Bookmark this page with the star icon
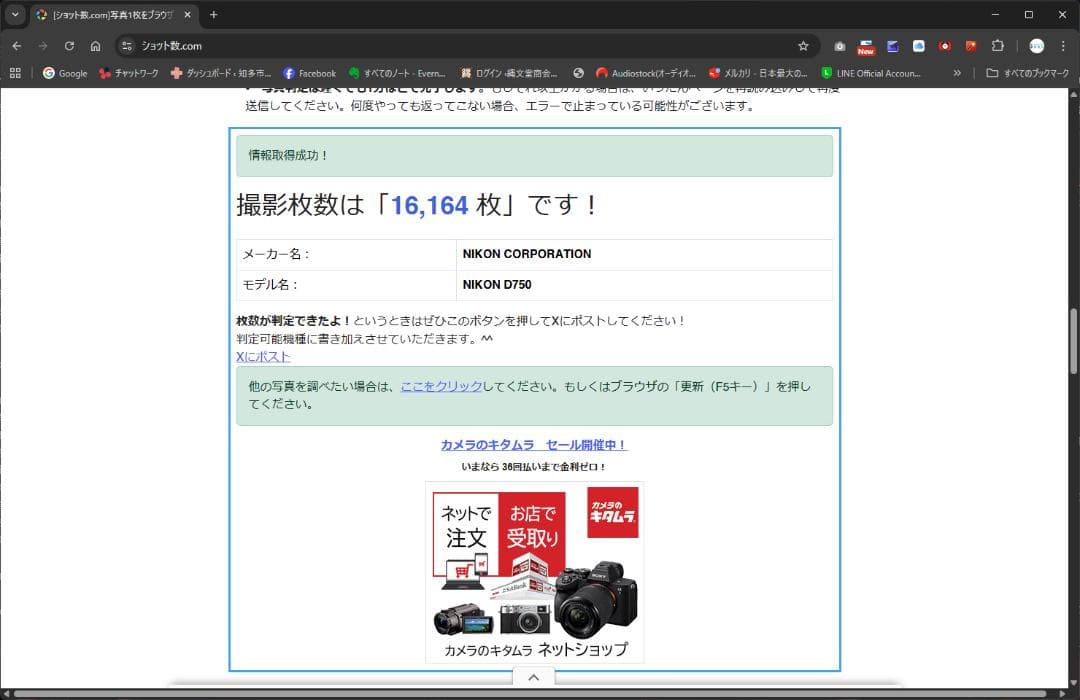Image resolution: width=1080 pixels, height=700 pixels. [803, 46]
